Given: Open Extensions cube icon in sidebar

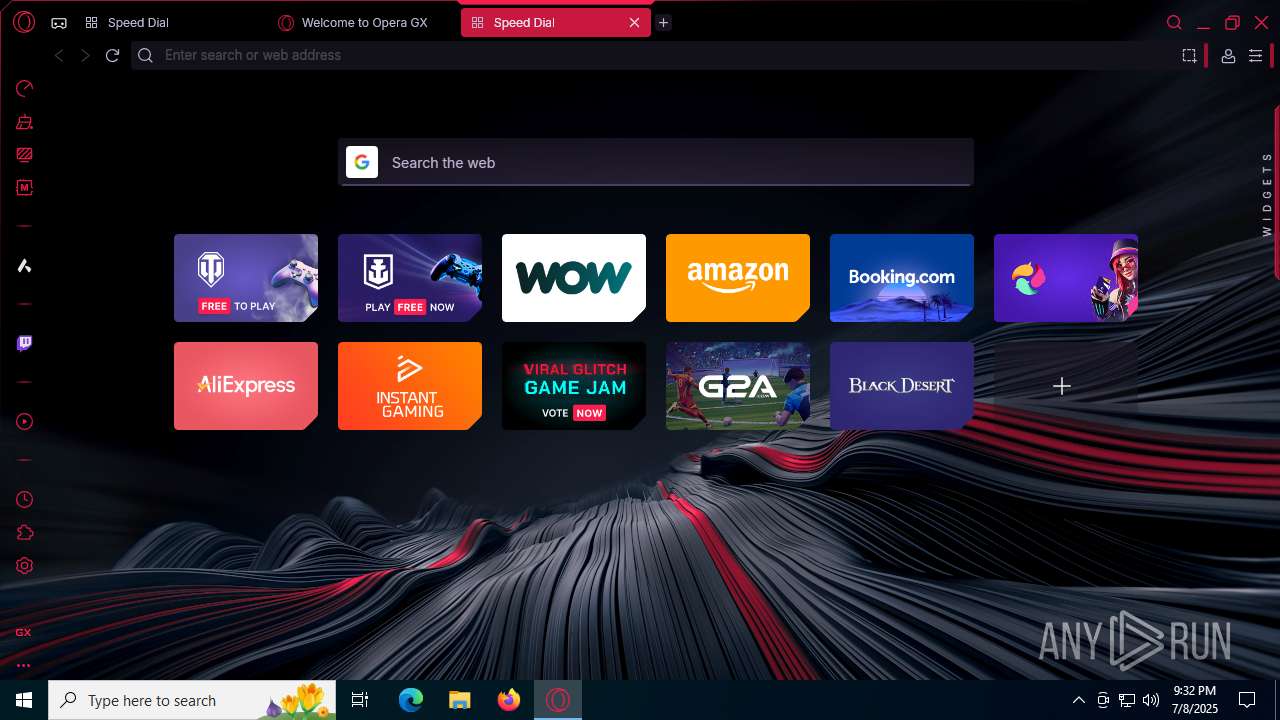Looking at the screenshot, I should pos(24,533).
